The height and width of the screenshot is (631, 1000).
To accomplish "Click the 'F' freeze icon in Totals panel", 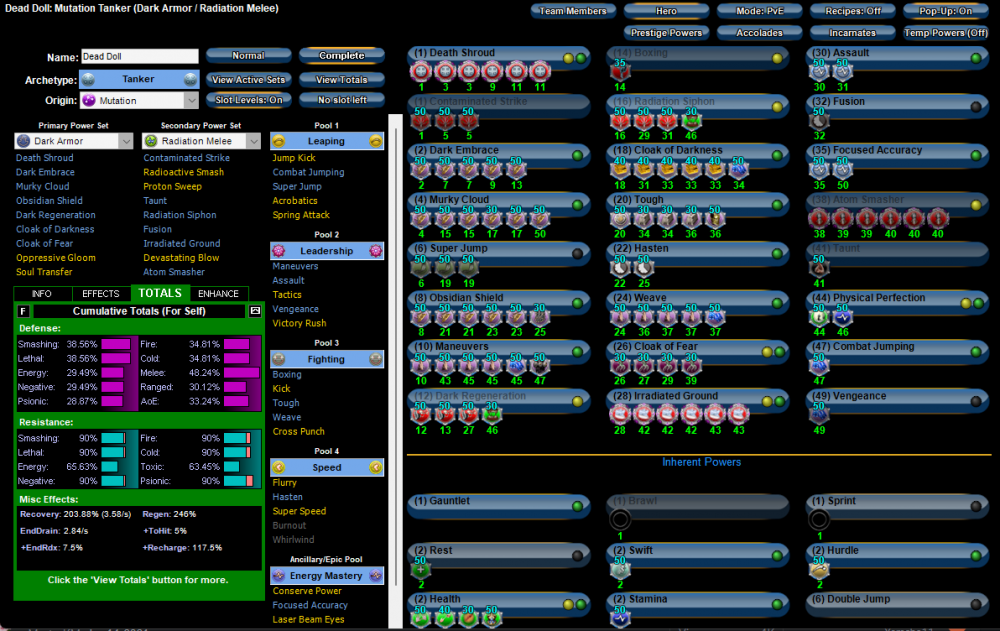I will (23, 311).
